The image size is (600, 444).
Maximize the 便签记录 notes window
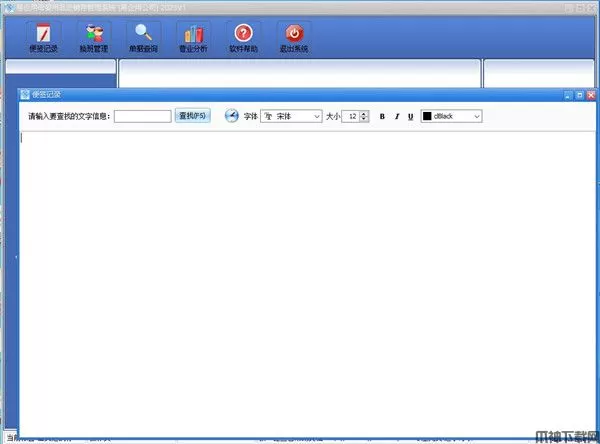[579, 95]
